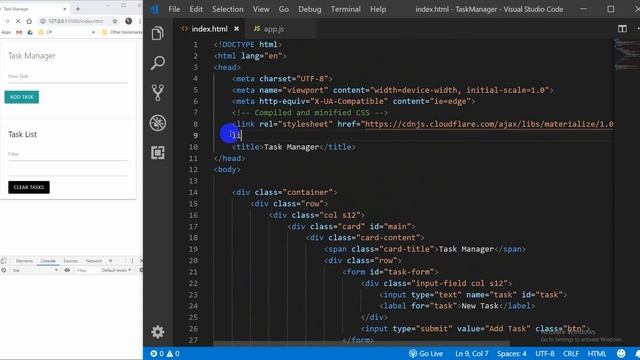Expand the bookmarks bar overflow arrow

tap(93, 32)
